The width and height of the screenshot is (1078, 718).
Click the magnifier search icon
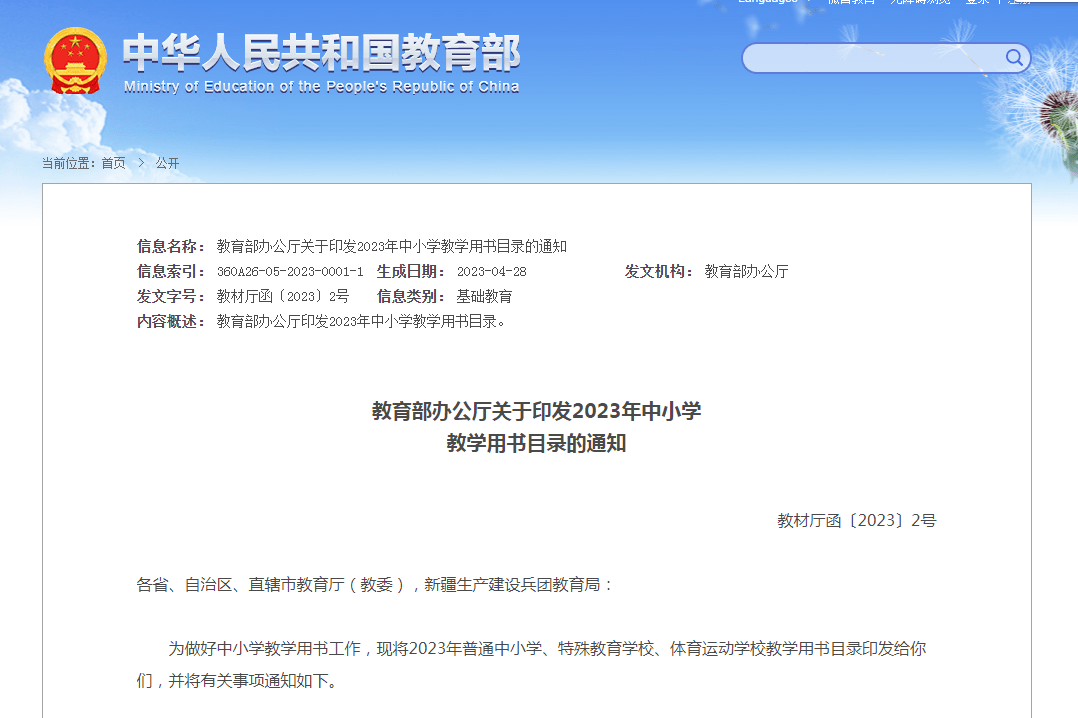coord(1014,58)
